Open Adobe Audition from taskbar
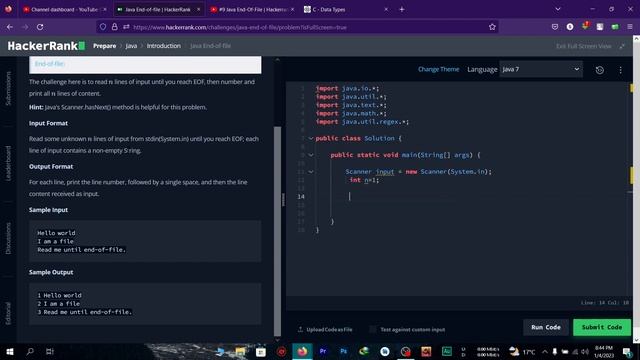 (x=447, y=351)
